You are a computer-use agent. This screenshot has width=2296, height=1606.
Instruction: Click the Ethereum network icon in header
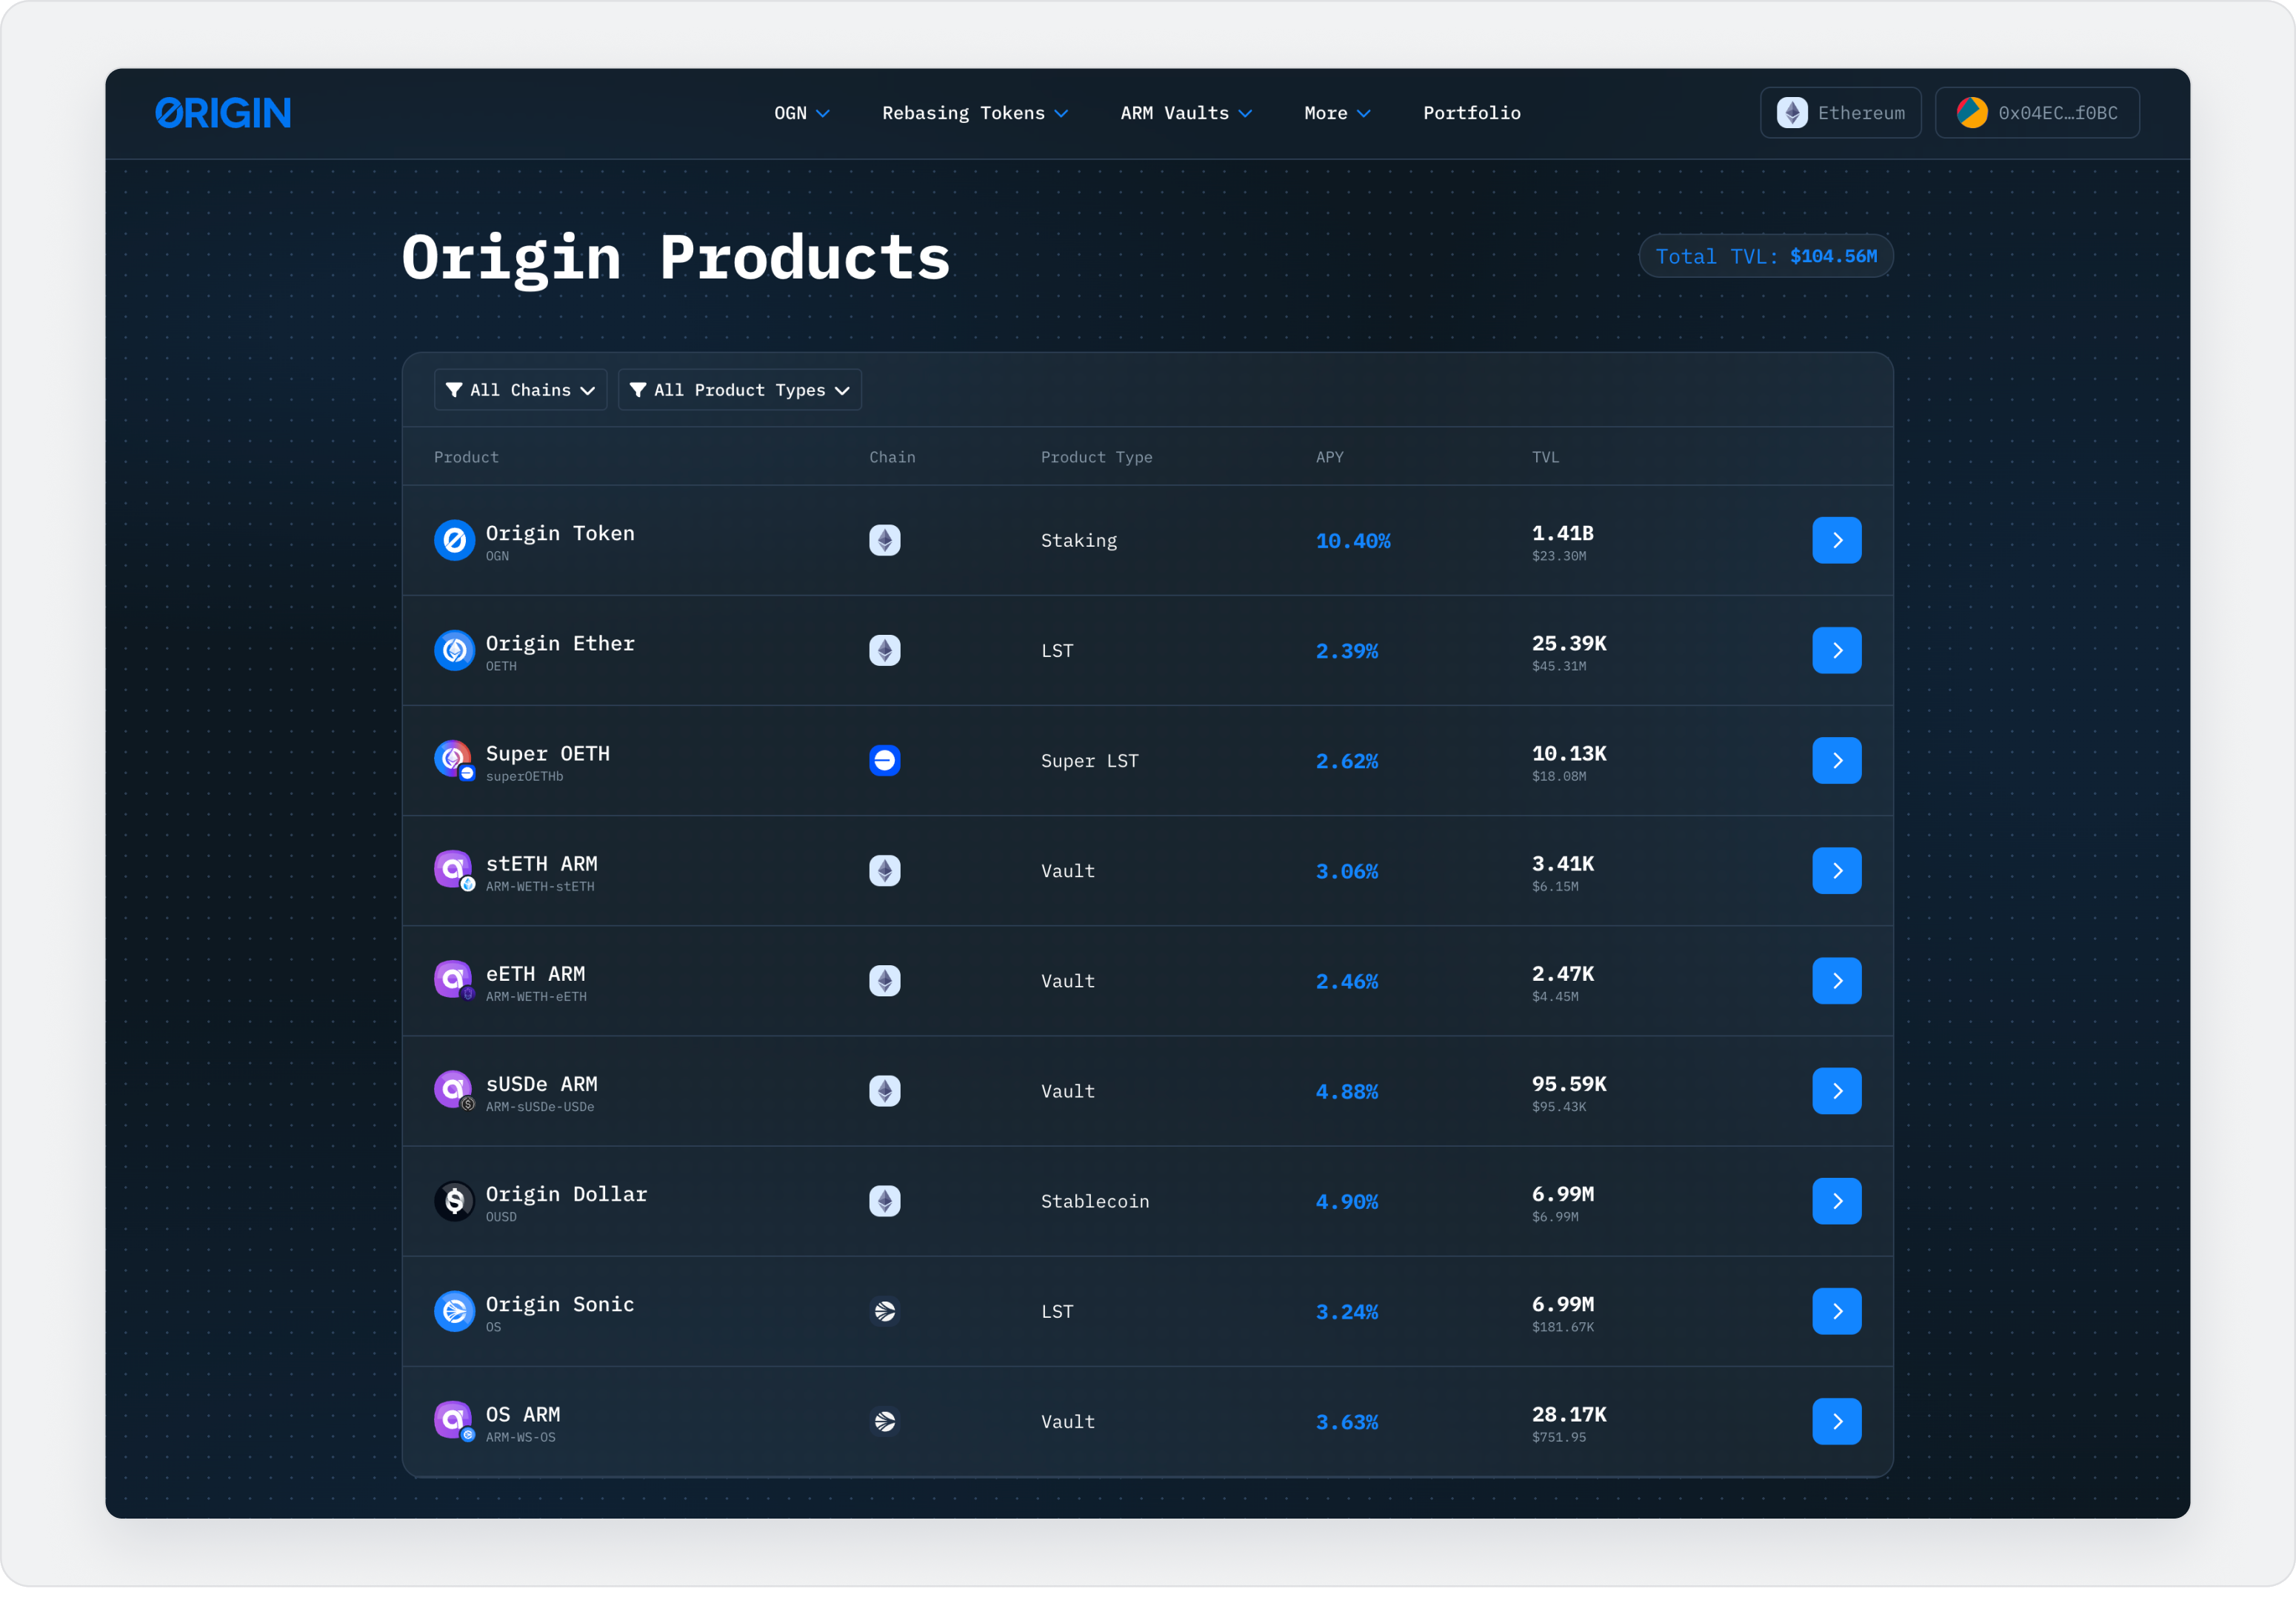coord(1792,113)
